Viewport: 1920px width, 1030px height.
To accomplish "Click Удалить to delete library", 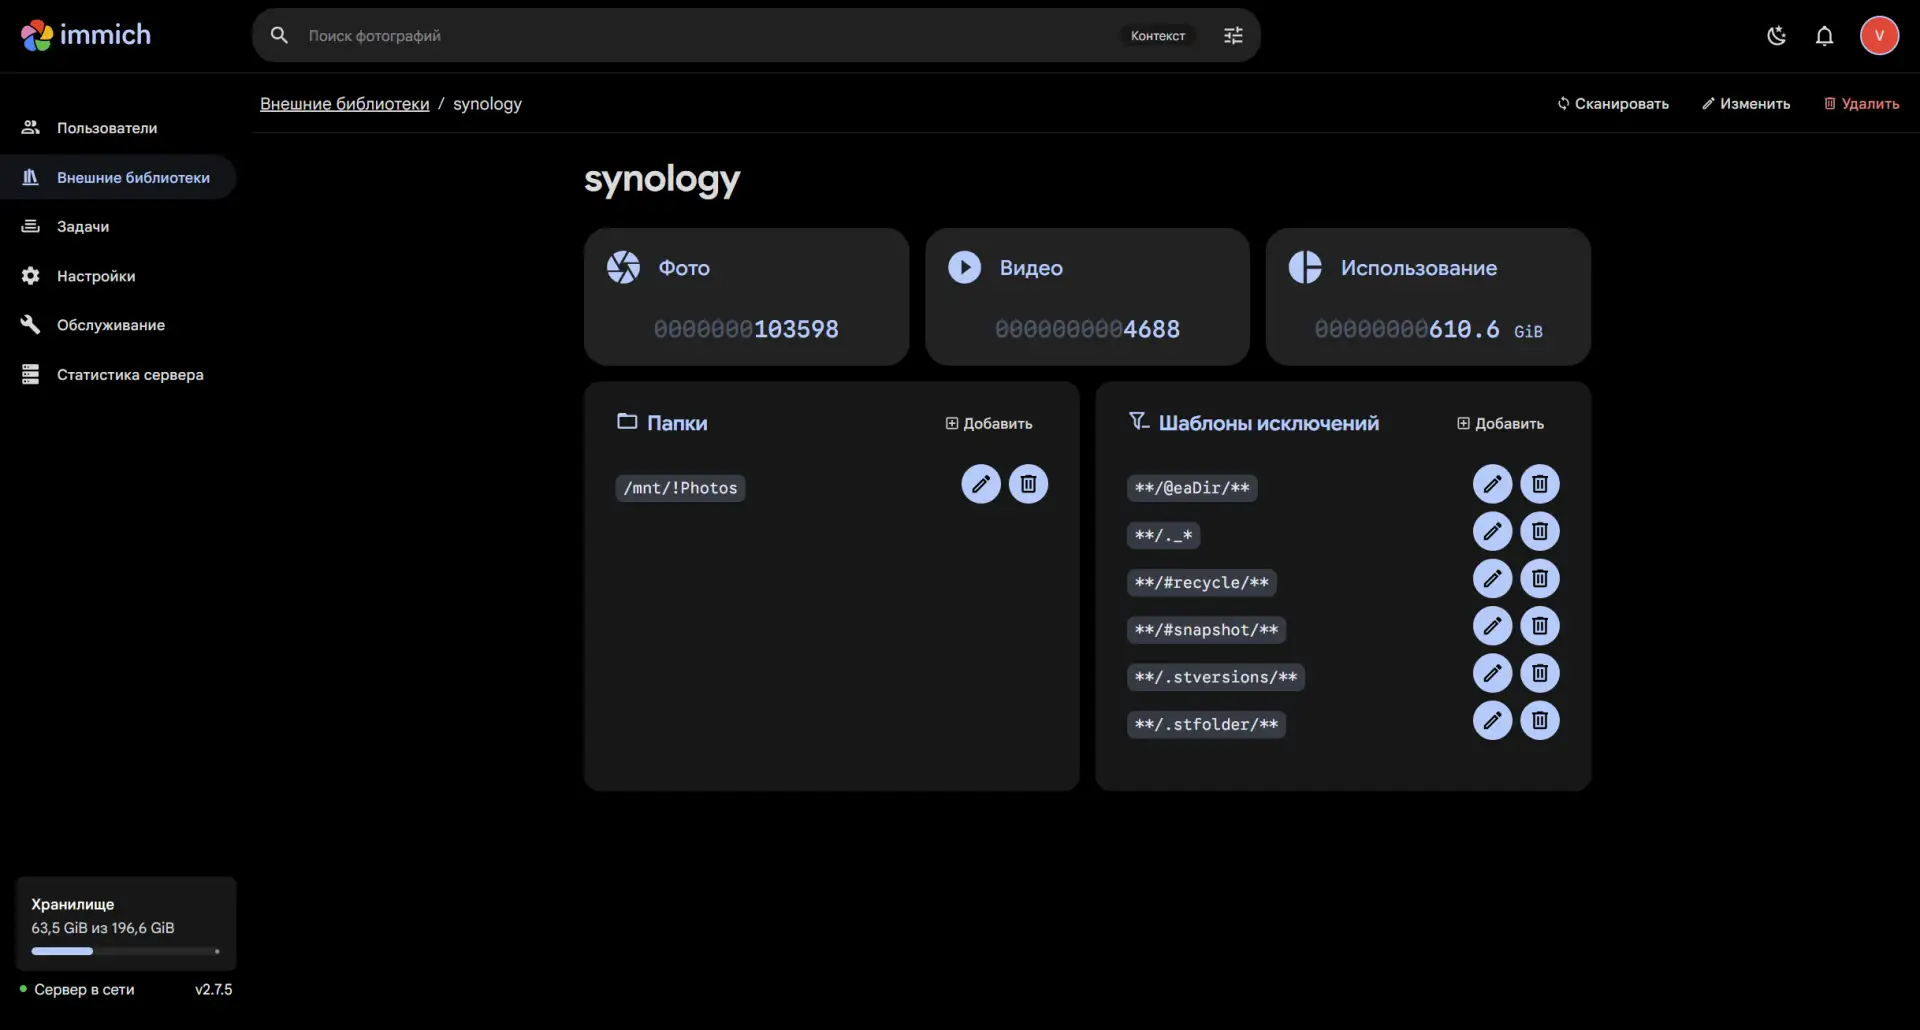I will click(x=1861, y=104).
